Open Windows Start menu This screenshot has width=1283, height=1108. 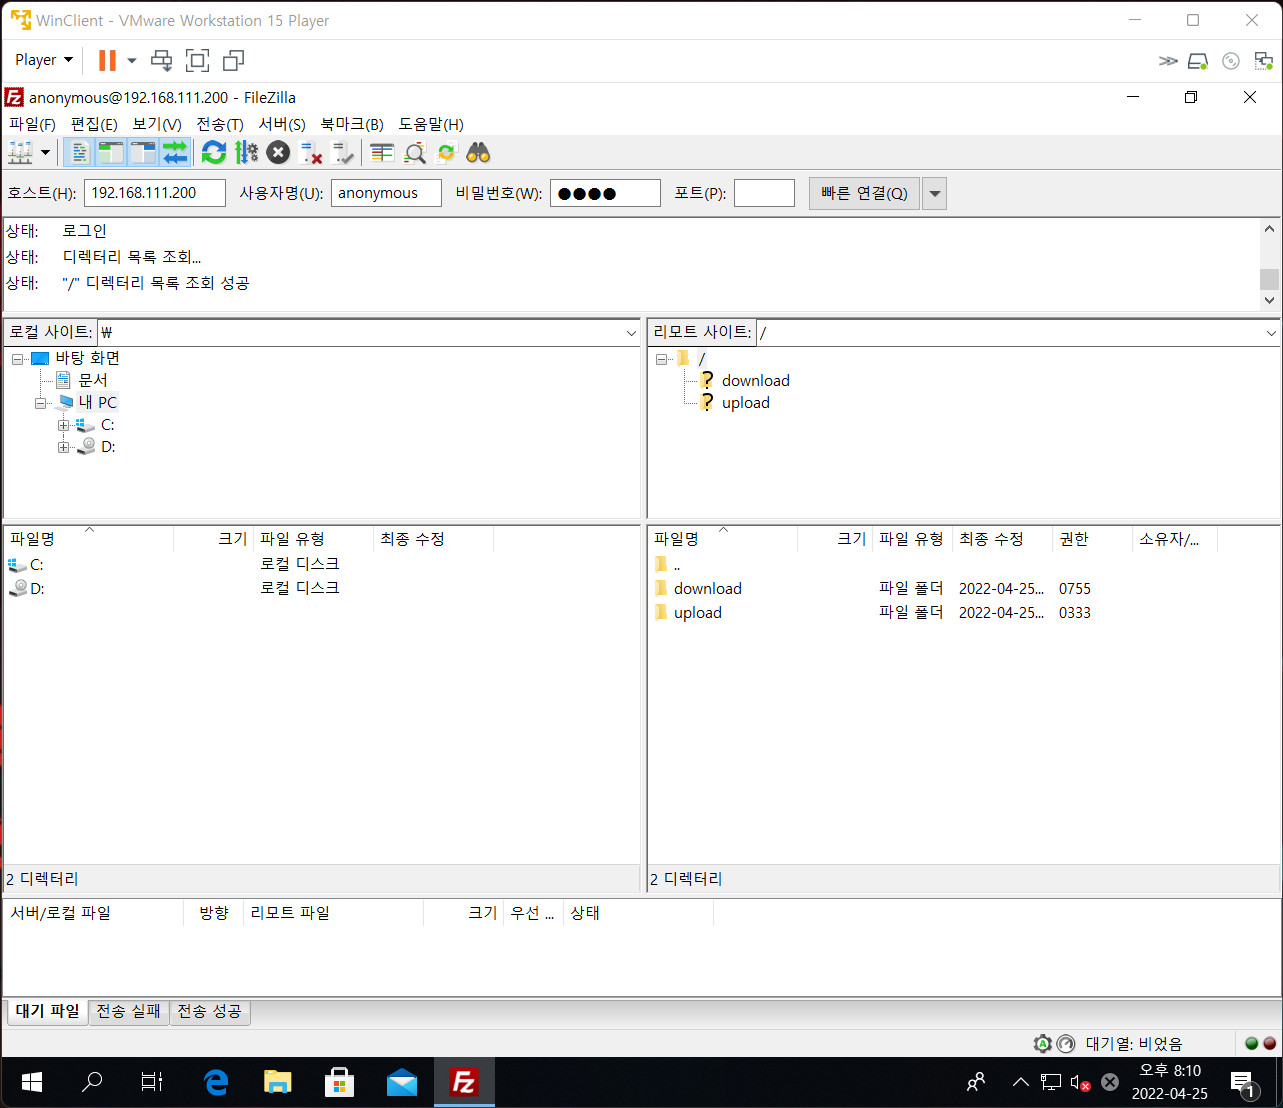pos(32,1081)
